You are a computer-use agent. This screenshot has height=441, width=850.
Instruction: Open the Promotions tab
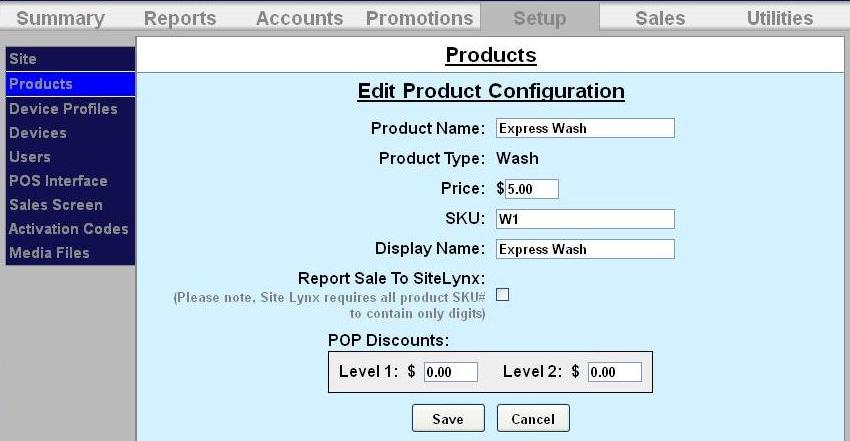coord(419,18)
